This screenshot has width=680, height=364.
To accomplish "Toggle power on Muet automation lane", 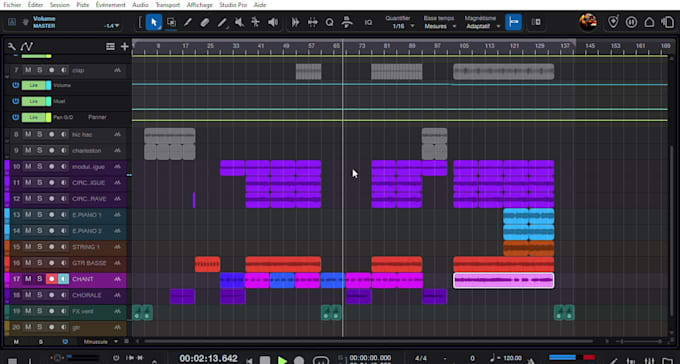I will click(16, 101).
